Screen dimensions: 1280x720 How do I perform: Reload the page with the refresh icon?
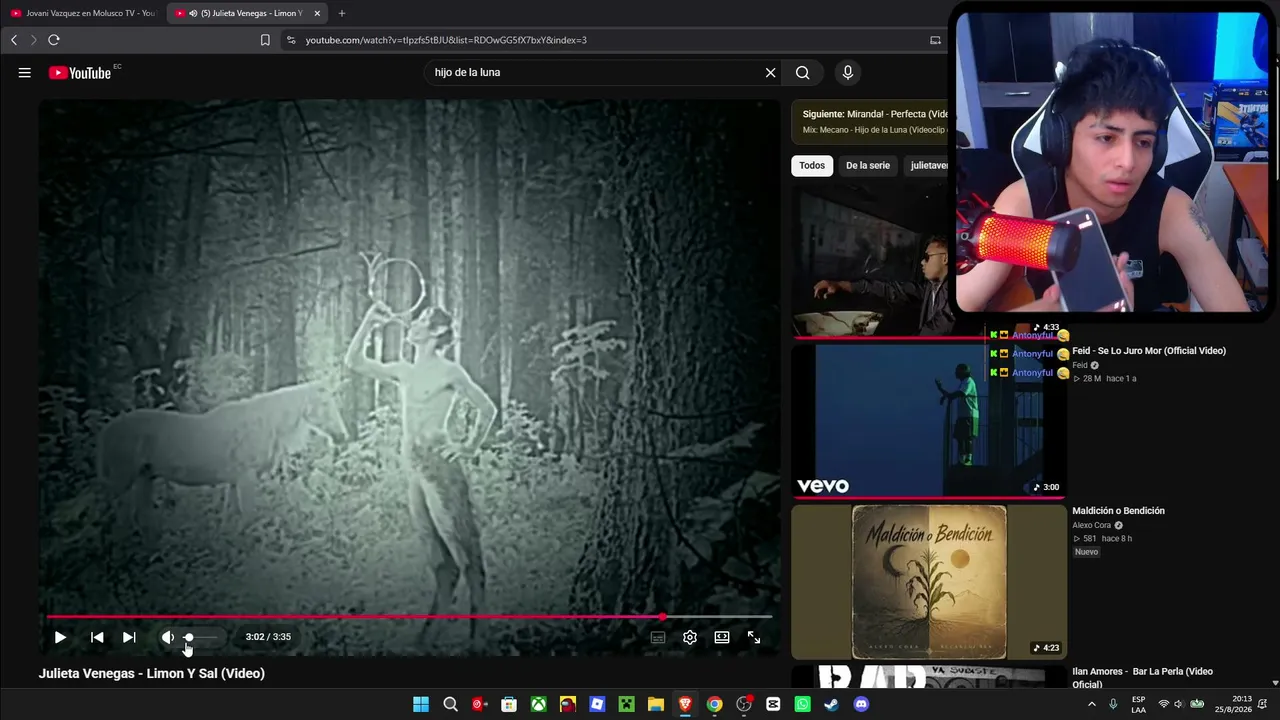pyautogui.click(x=54, y=40)
